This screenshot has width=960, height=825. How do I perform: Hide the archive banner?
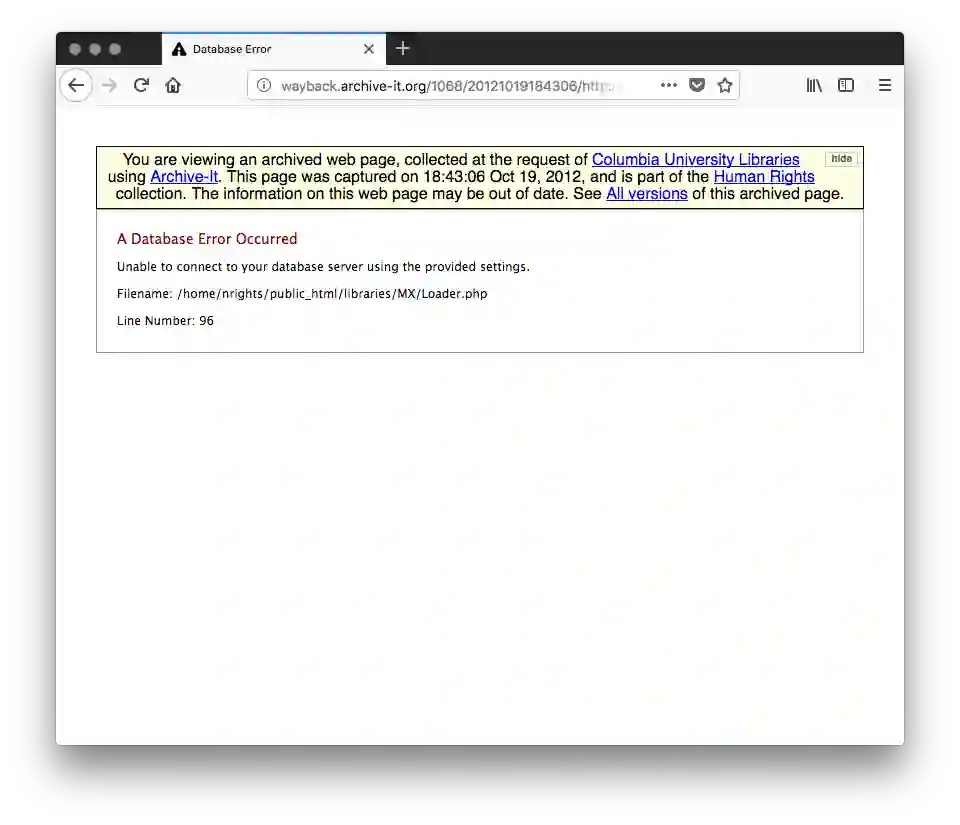point(841,159)
